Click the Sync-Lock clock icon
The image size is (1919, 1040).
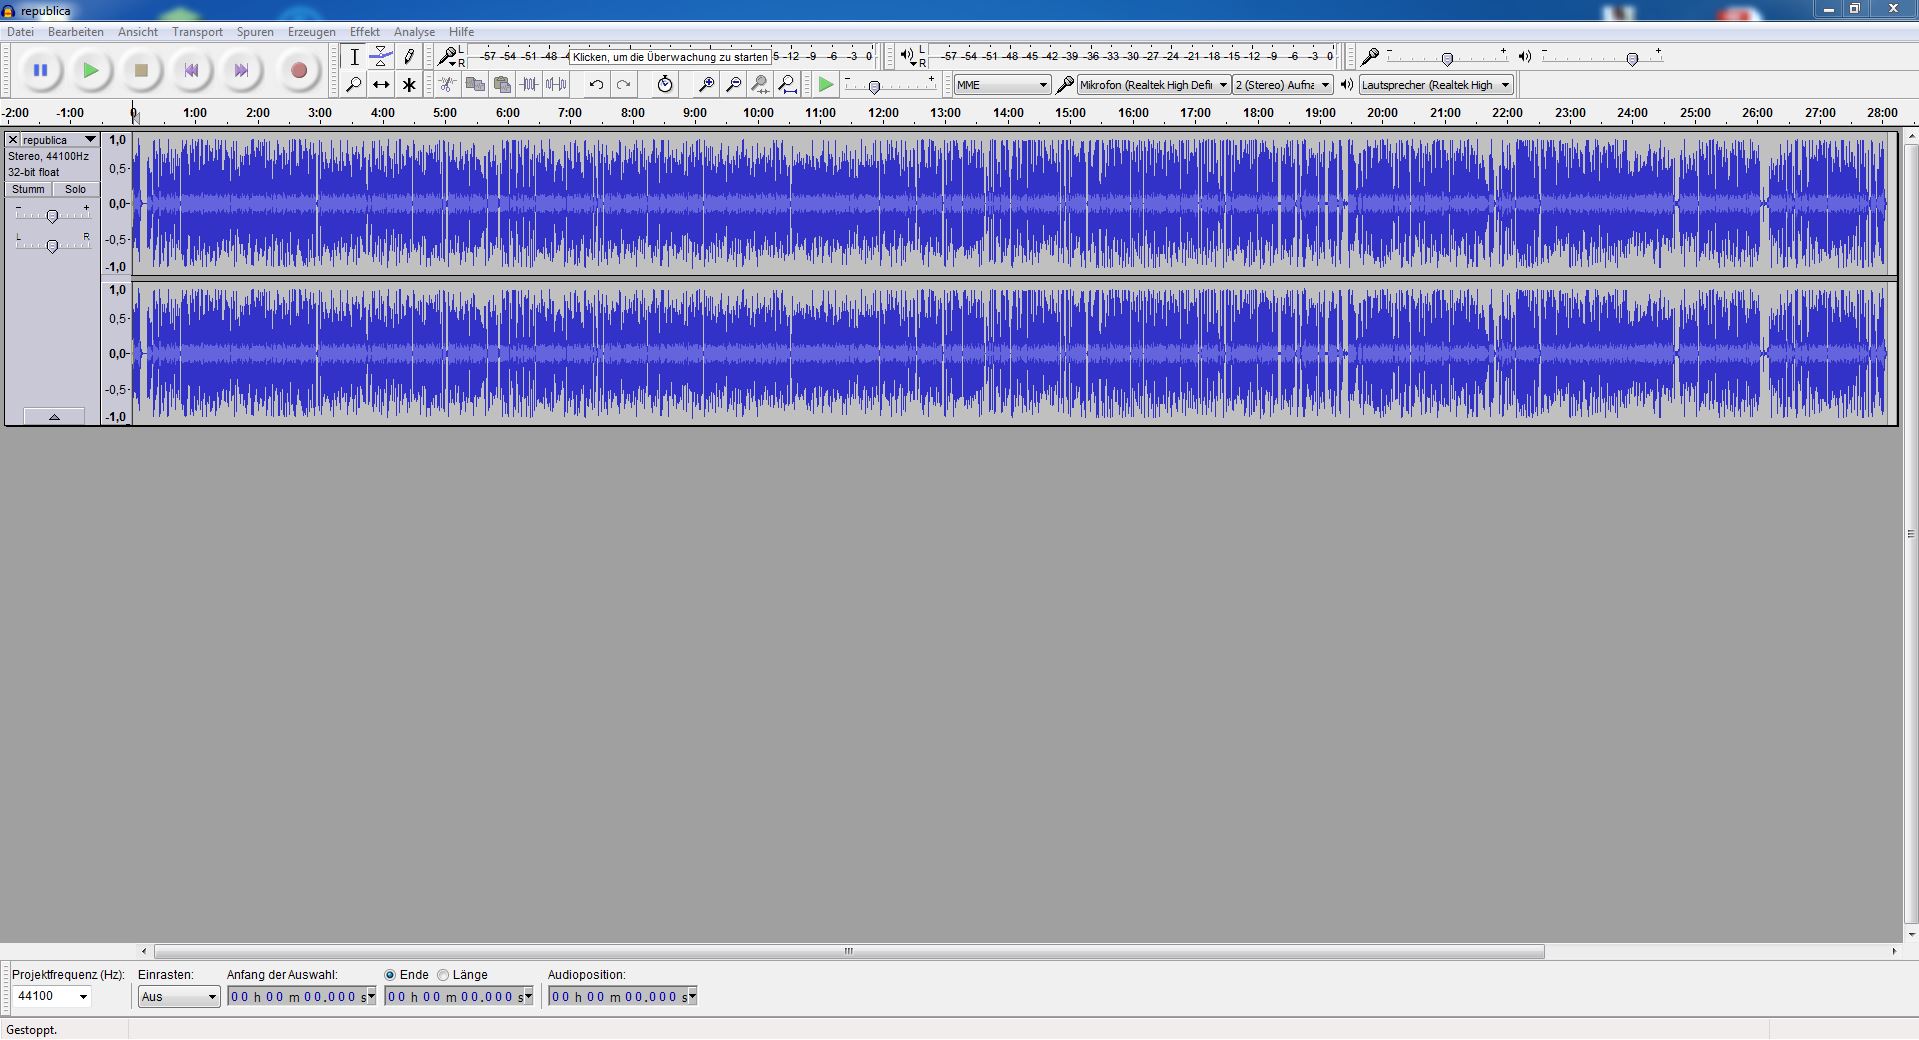click(665, 85)
